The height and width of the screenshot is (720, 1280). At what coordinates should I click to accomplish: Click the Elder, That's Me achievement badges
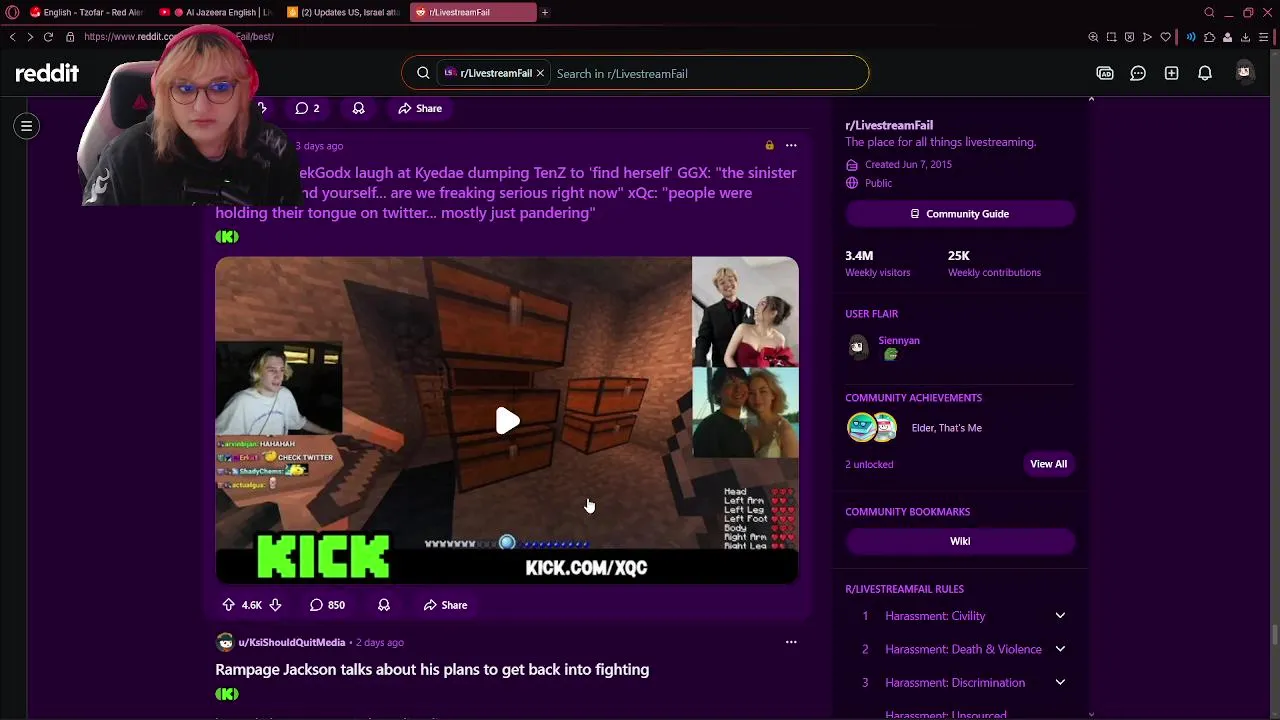(x=873, y=428)
